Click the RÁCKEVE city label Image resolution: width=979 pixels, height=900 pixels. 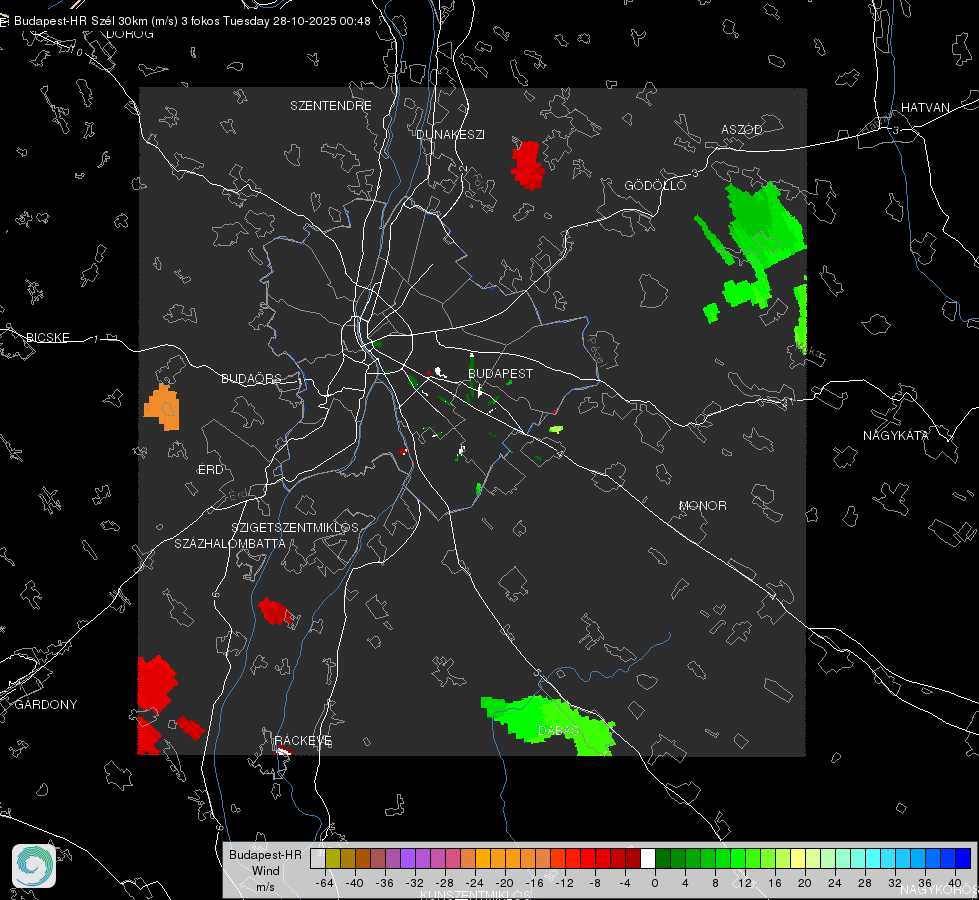(x=303, y=741)
